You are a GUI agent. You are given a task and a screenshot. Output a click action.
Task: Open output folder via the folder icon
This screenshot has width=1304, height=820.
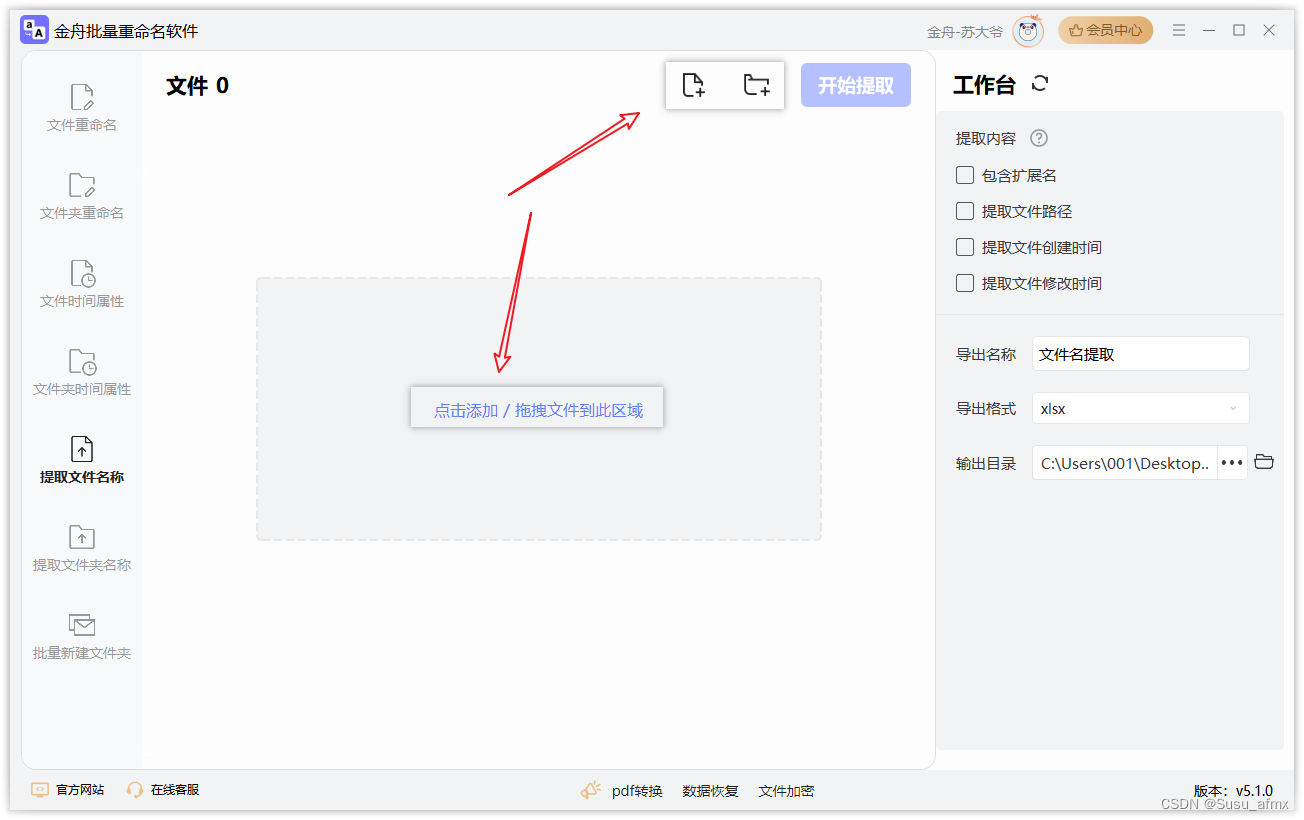[1264, 462]
